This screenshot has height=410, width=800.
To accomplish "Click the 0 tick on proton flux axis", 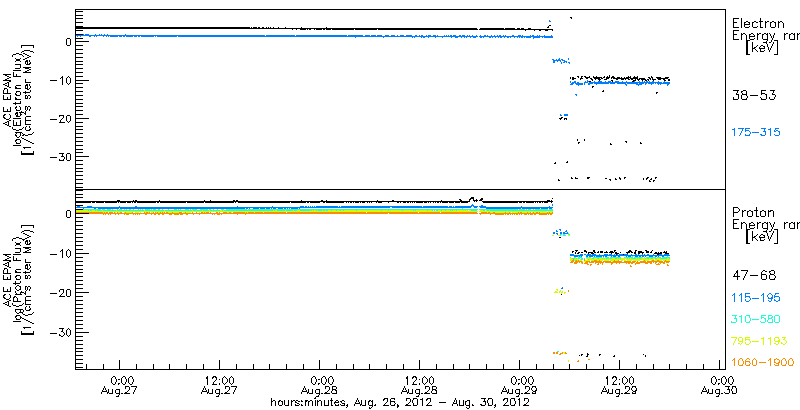I will pos(67,214).
